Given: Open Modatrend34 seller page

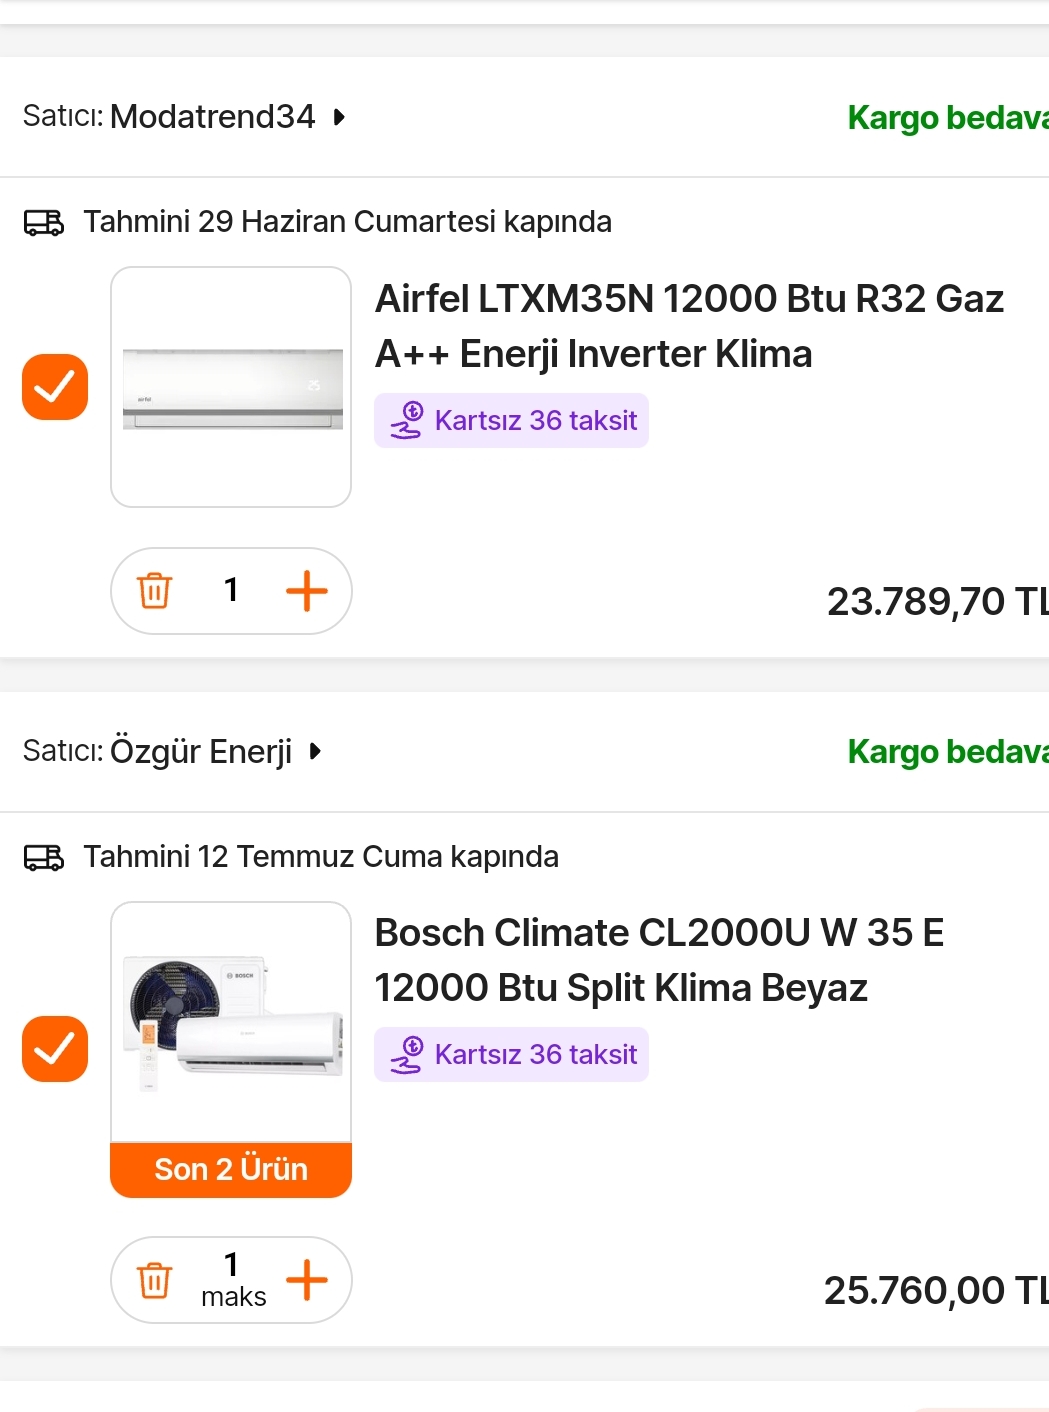Looking at the screenshot, I should [212, 117].
